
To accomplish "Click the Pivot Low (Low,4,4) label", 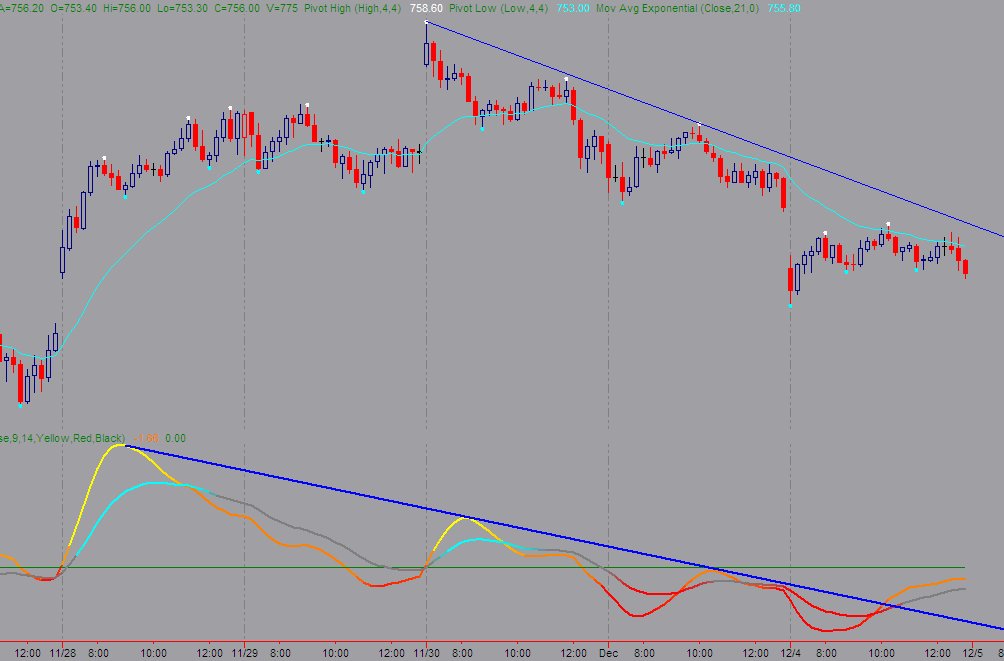I will click(498, 8).
